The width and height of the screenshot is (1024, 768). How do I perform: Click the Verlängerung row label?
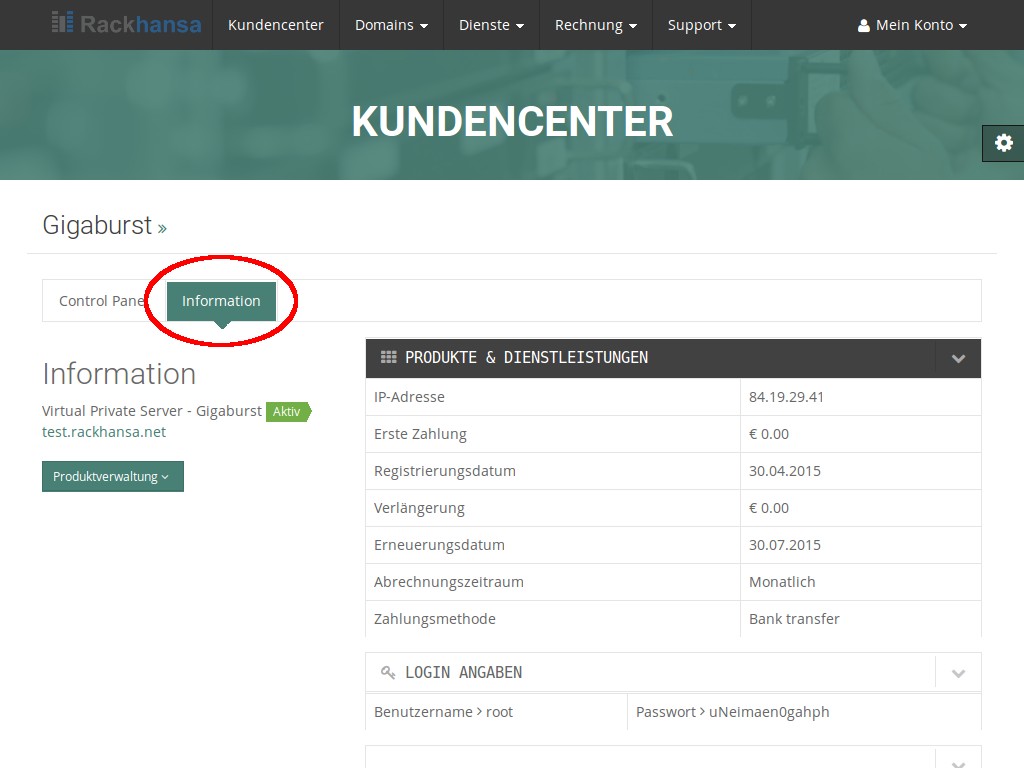point(419,508)
